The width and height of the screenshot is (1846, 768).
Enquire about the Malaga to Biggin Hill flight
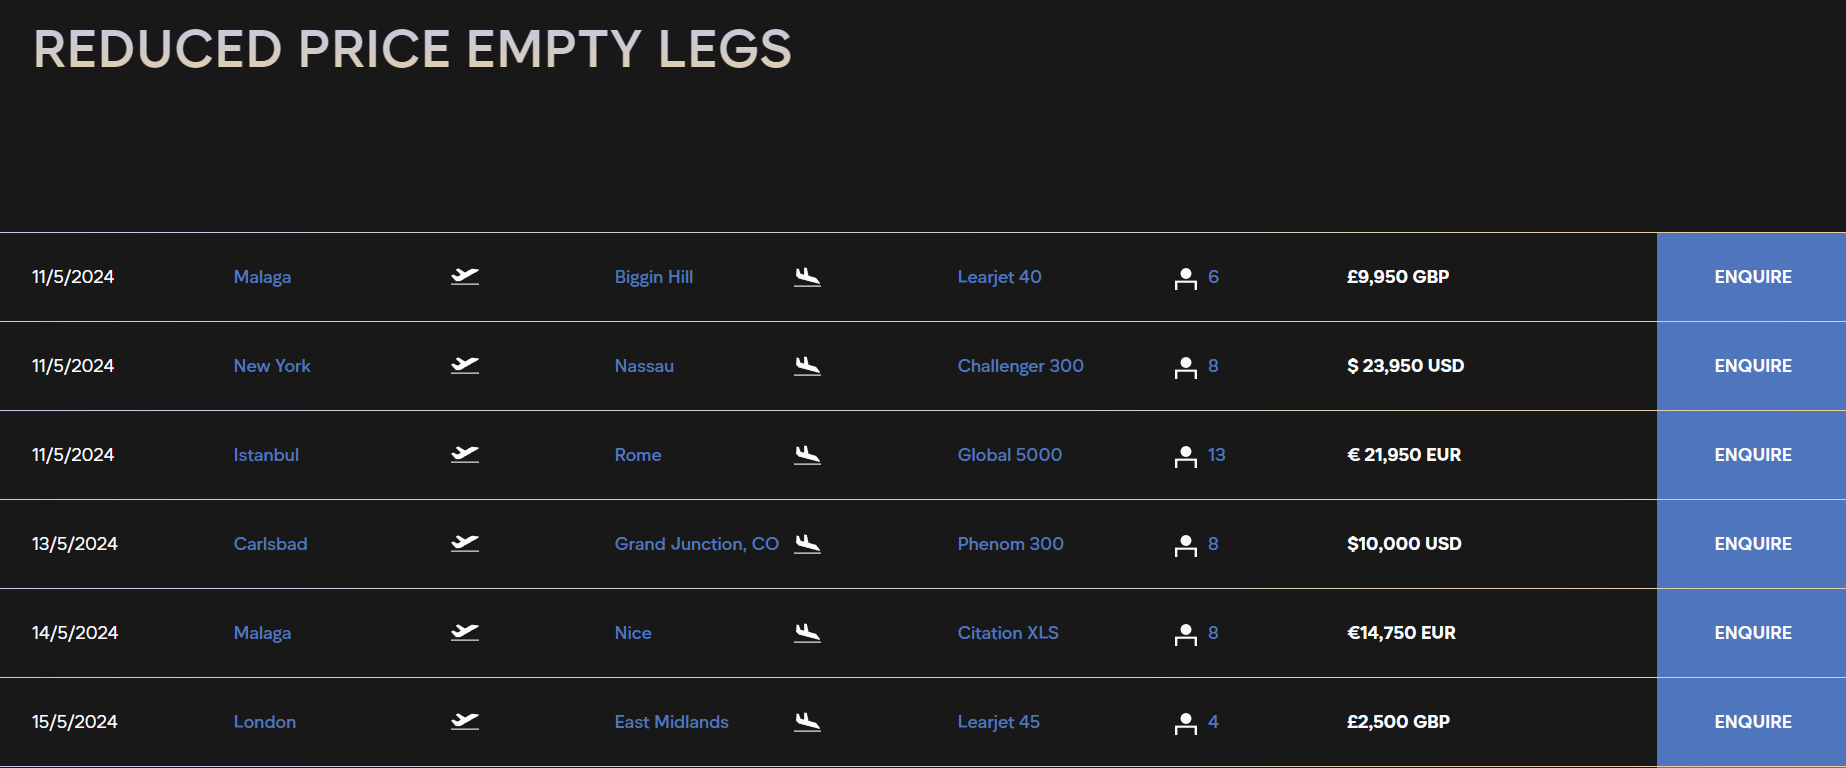click(1752, 277)
